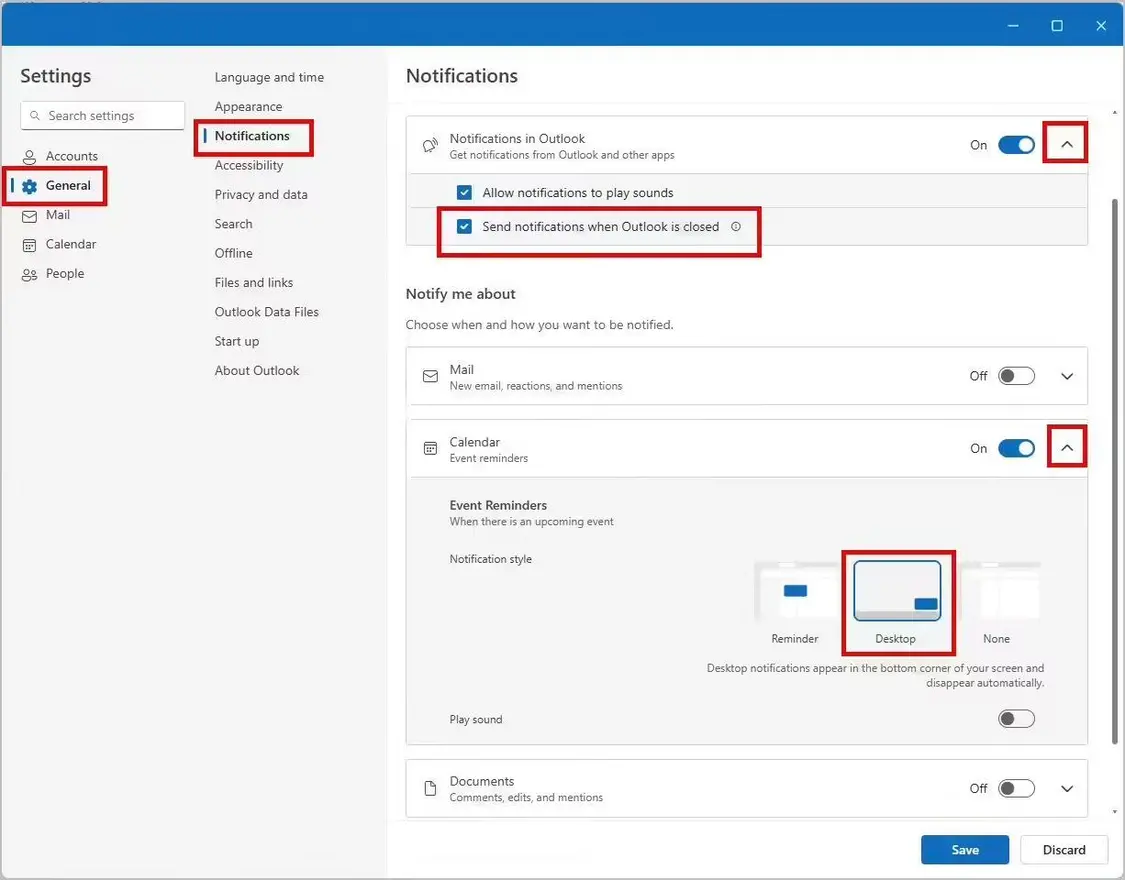Choose the None notification style thumbnail
Screen dimensions: 1125x880
(999, 592)
